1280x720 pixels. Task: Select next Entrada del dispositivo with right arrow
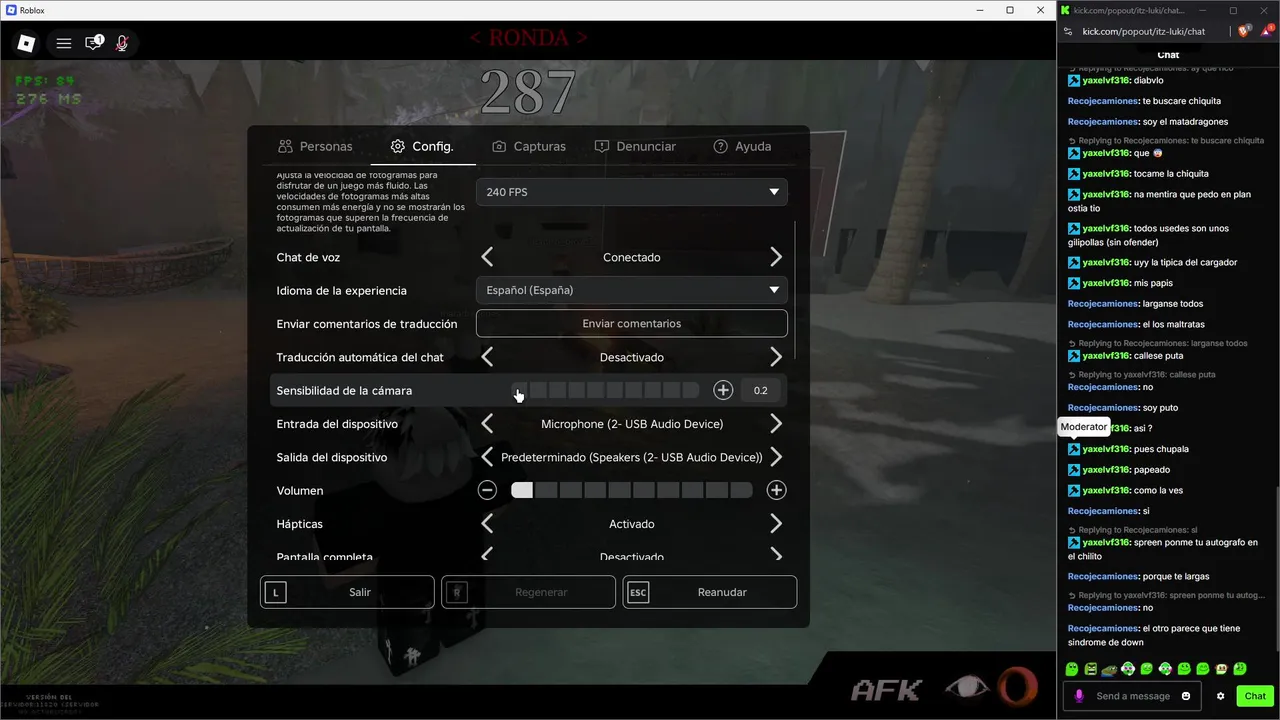(776, 424)
